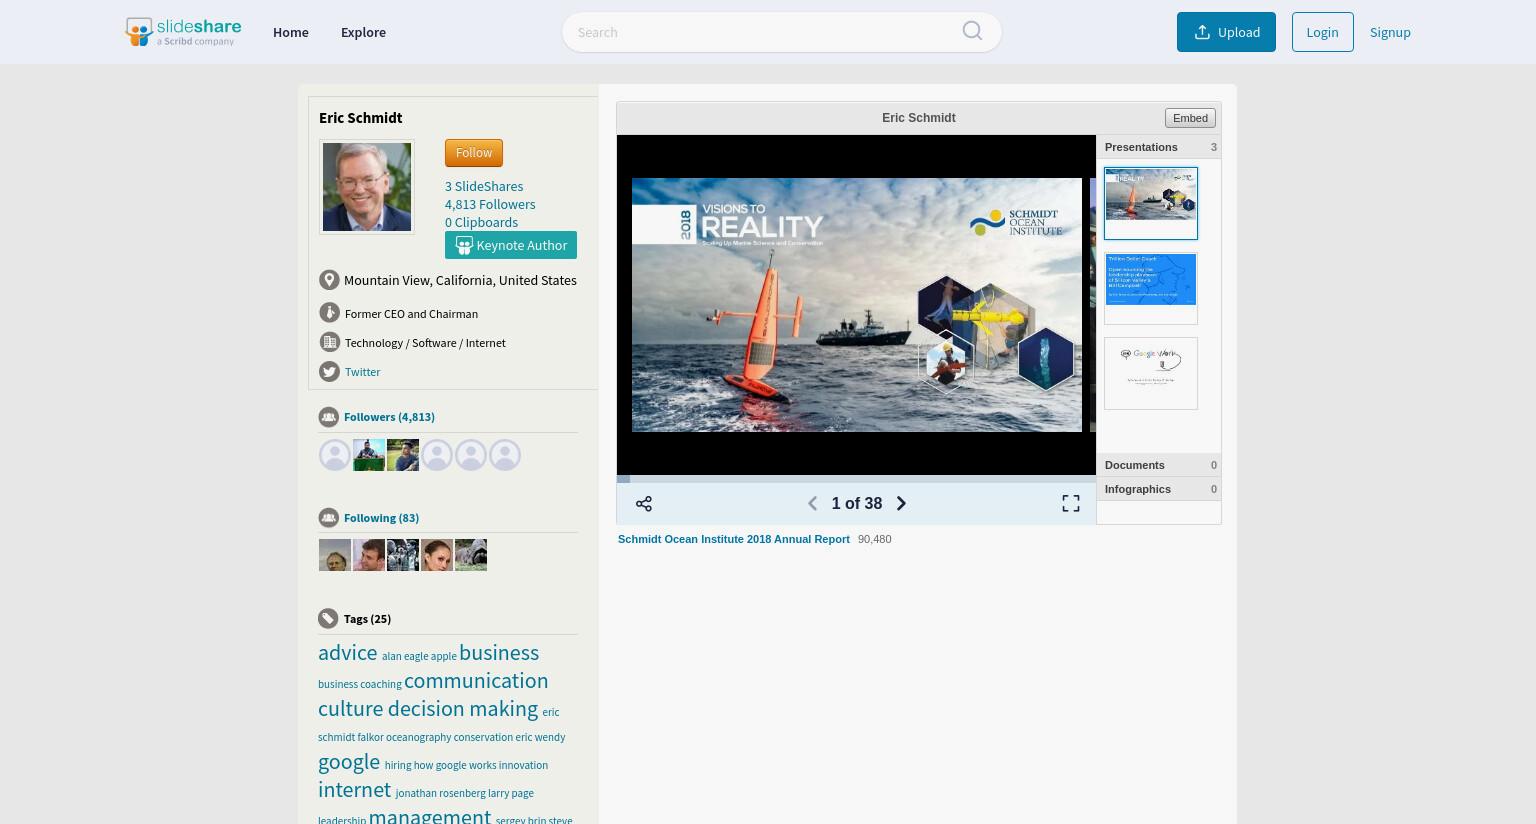Click the location pin icon

tap(329, 280)
